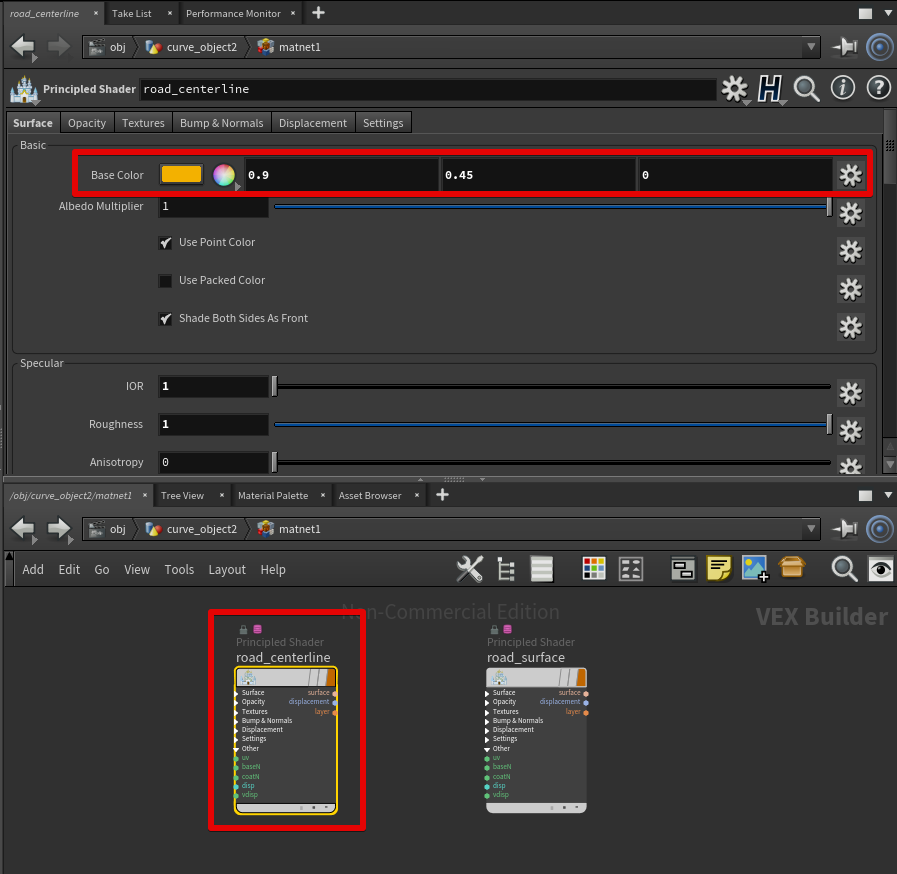Open the top pane options dropdown arrow
Screen dimensions: 897x874
(x=888, y=13)
